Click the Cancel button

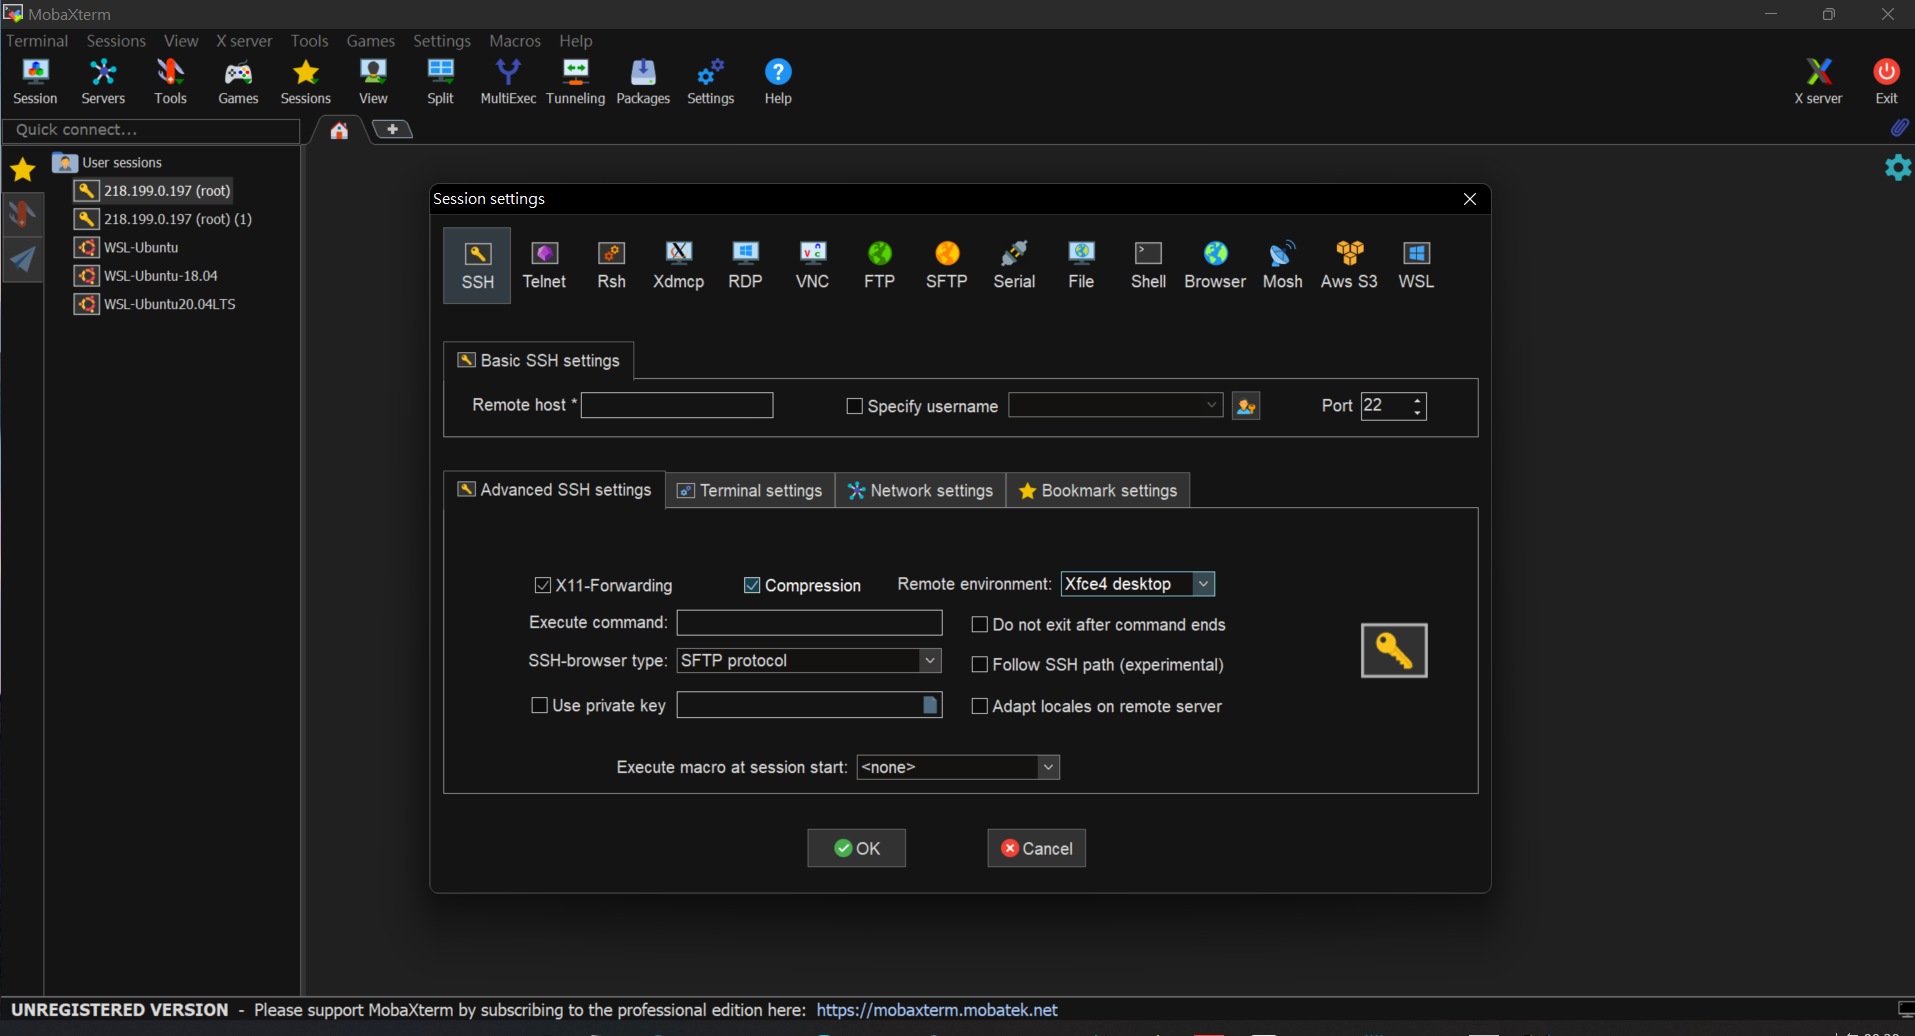click(x=1036, y=848)
